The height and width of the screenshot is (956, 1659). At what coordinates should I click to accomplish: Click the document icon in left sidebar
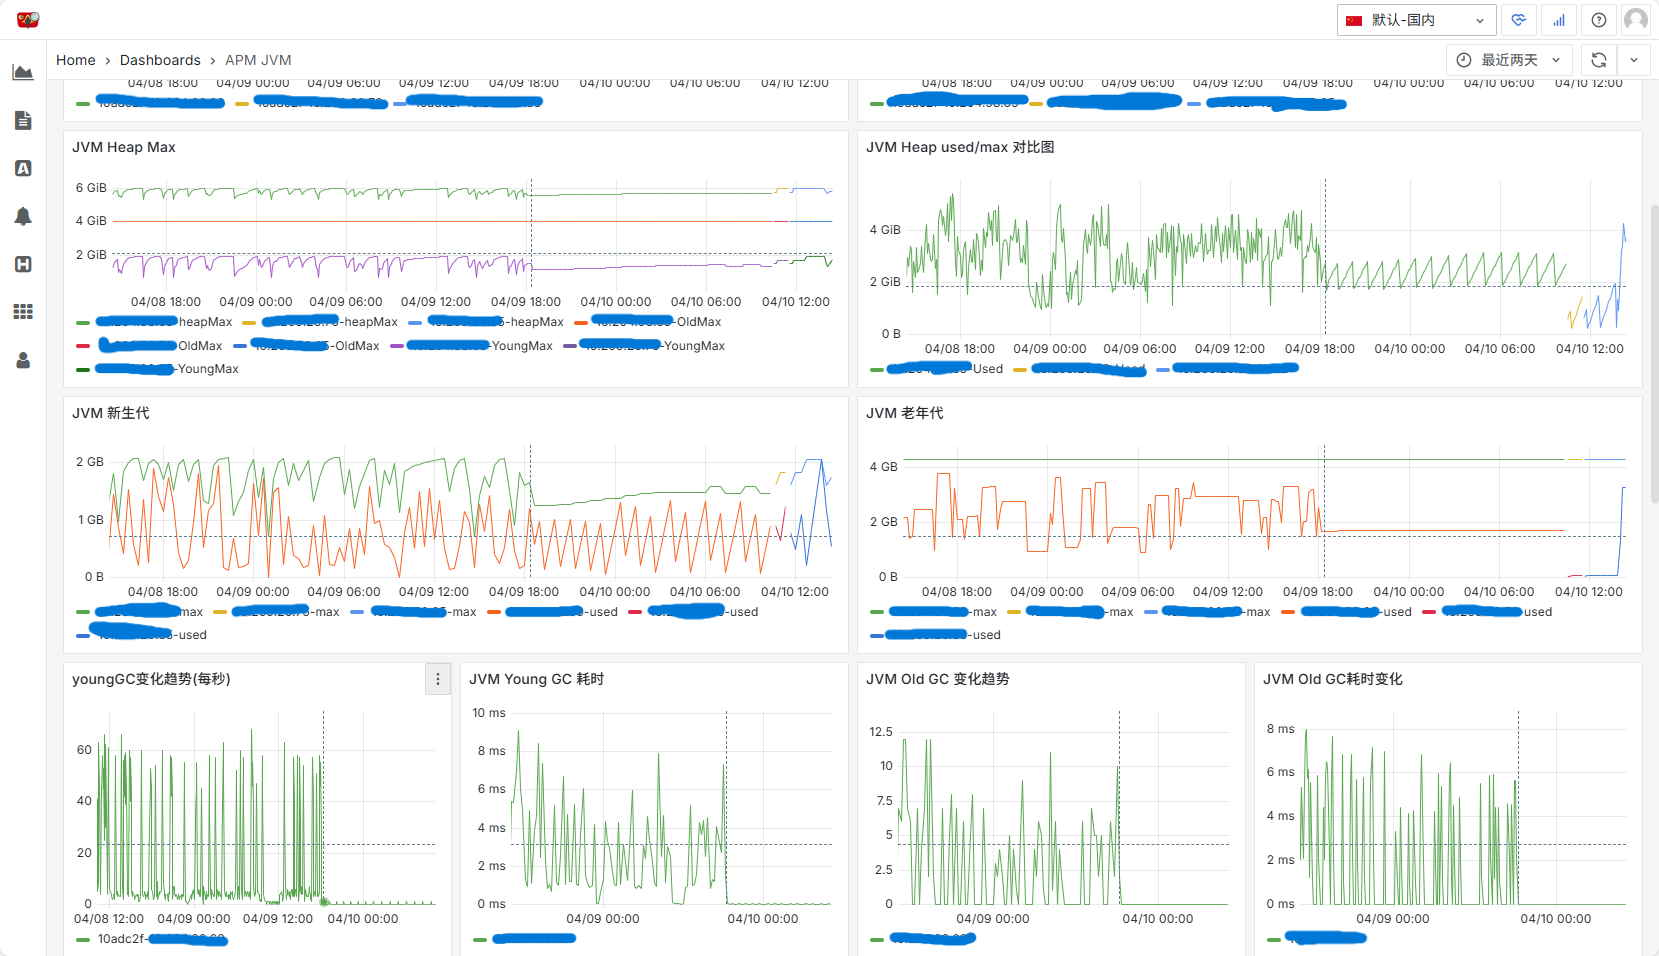point(23,121)
